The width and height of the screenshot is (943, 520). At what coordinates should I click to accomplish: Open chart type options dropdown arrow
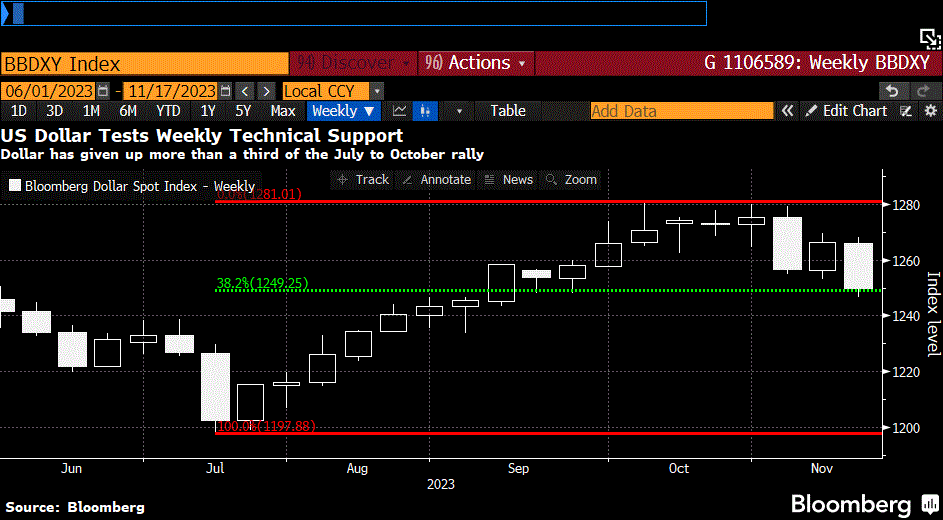[460, 111]
